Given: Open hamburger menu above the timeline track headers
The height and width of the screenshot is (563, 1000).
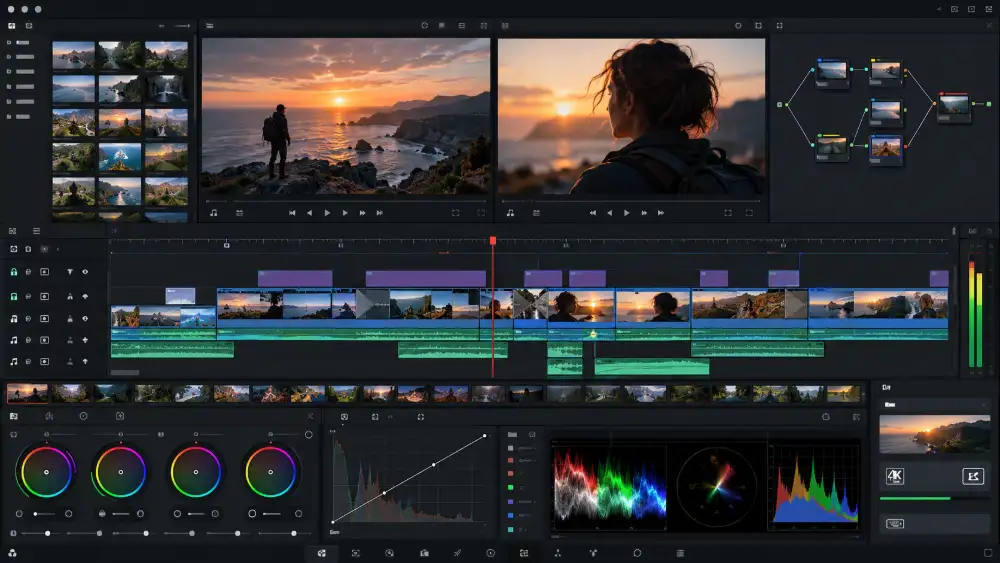Looking at the screenshot, I should point(36,231).
